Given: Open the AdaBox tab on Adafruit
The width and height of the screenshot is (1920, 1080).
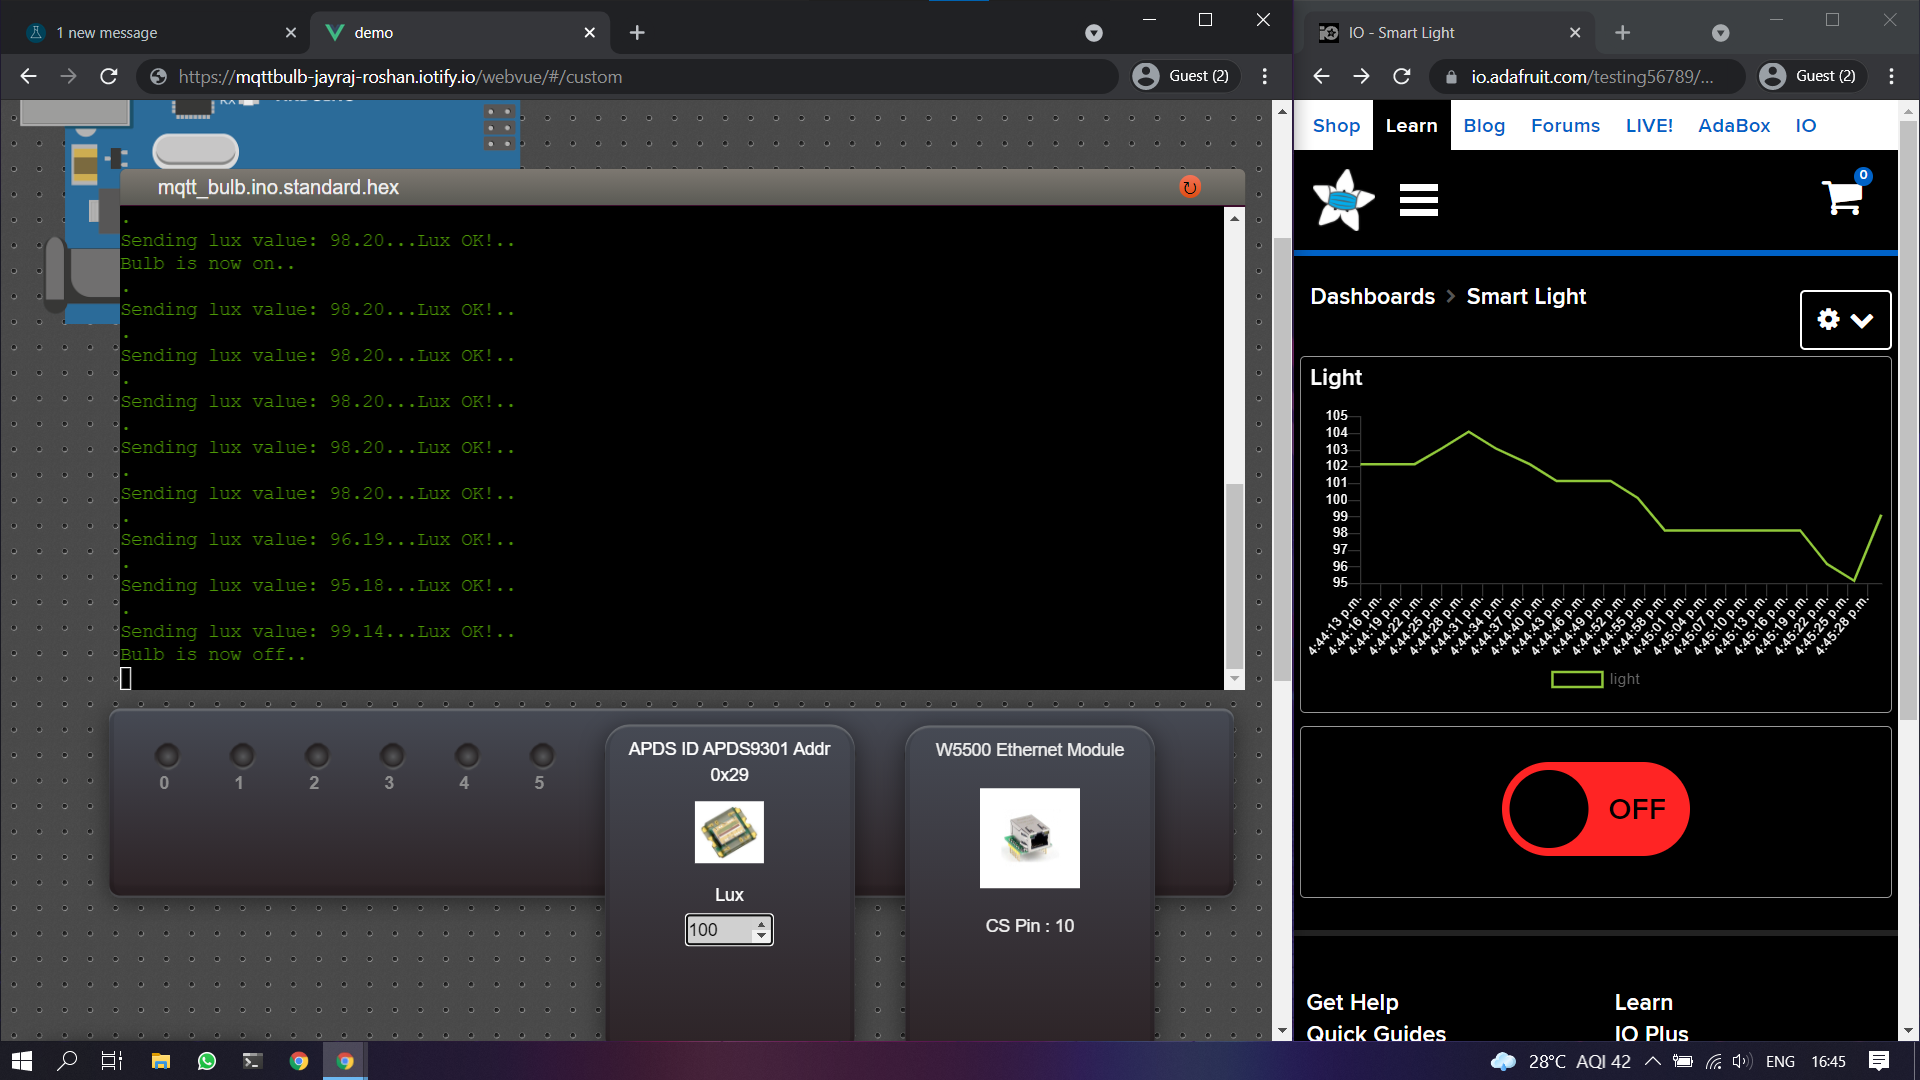Looking at the screenshot, I should click(x=1734, y=125).
